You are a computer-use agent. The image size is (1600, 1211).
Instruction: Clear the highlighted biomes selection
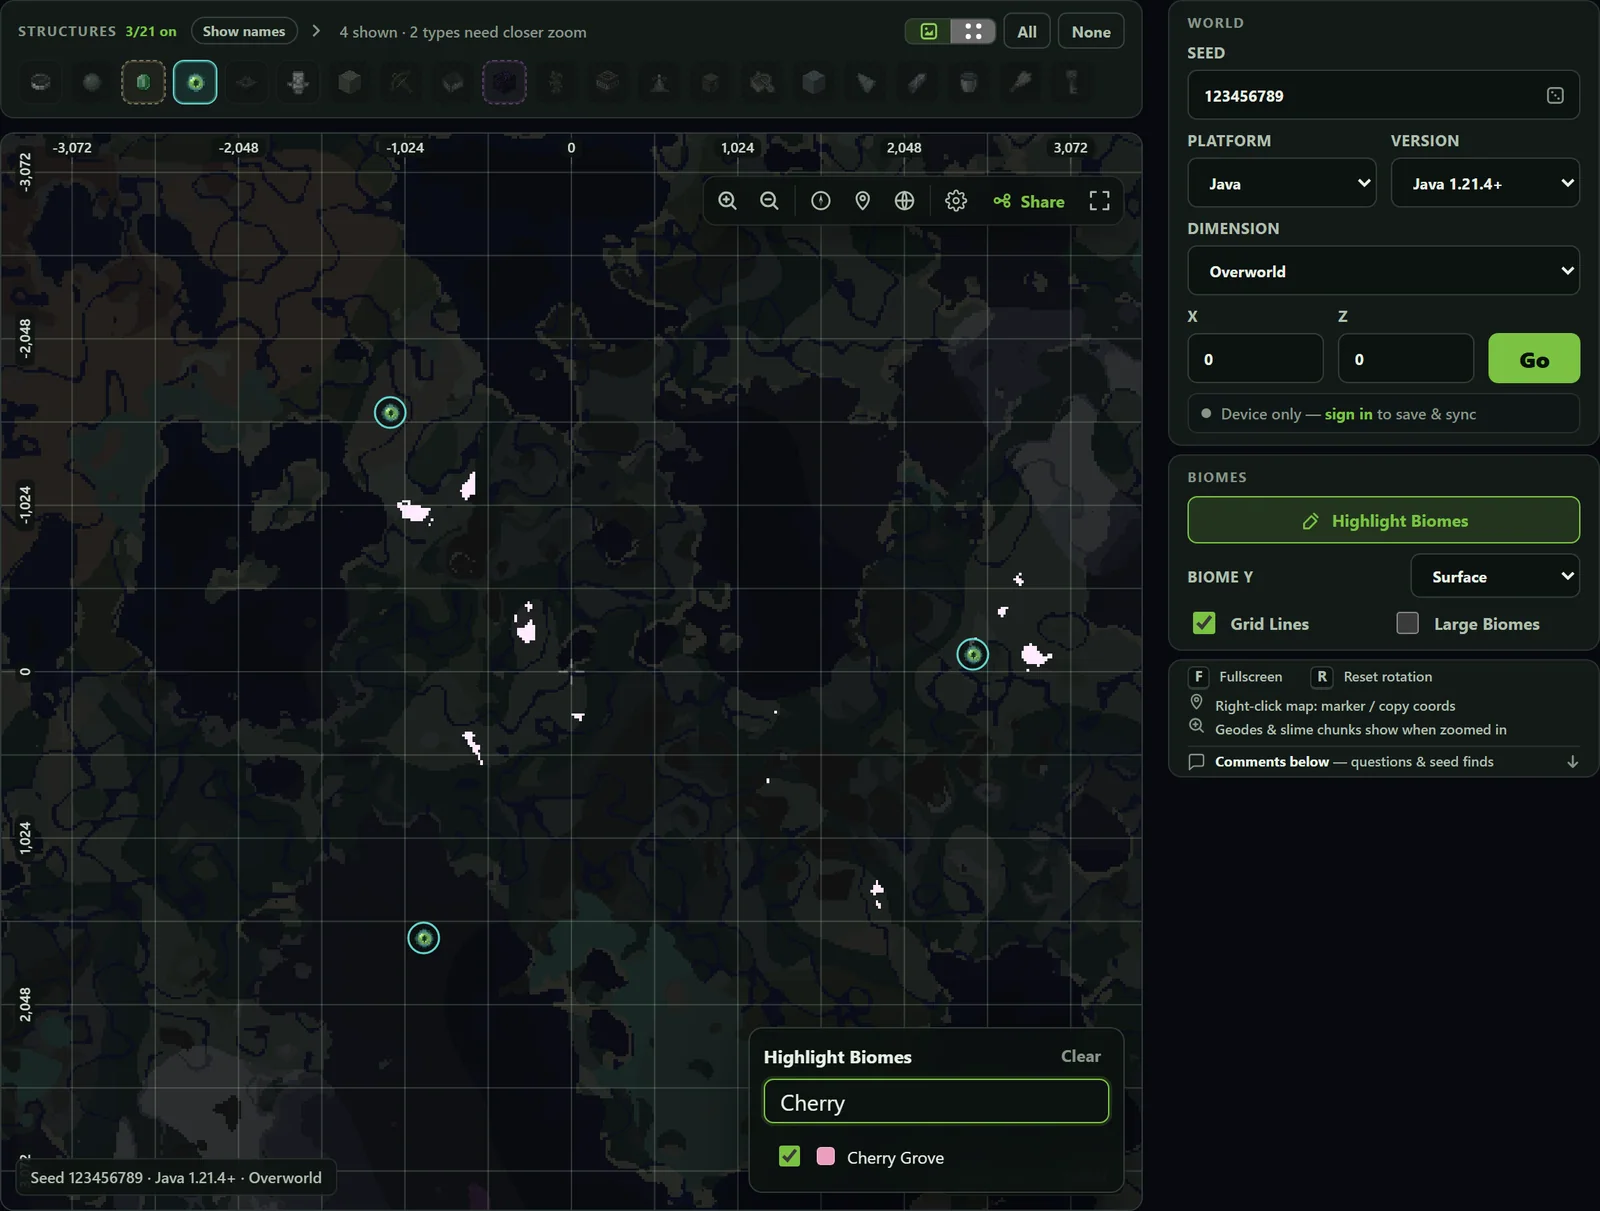(1080, 1056)
